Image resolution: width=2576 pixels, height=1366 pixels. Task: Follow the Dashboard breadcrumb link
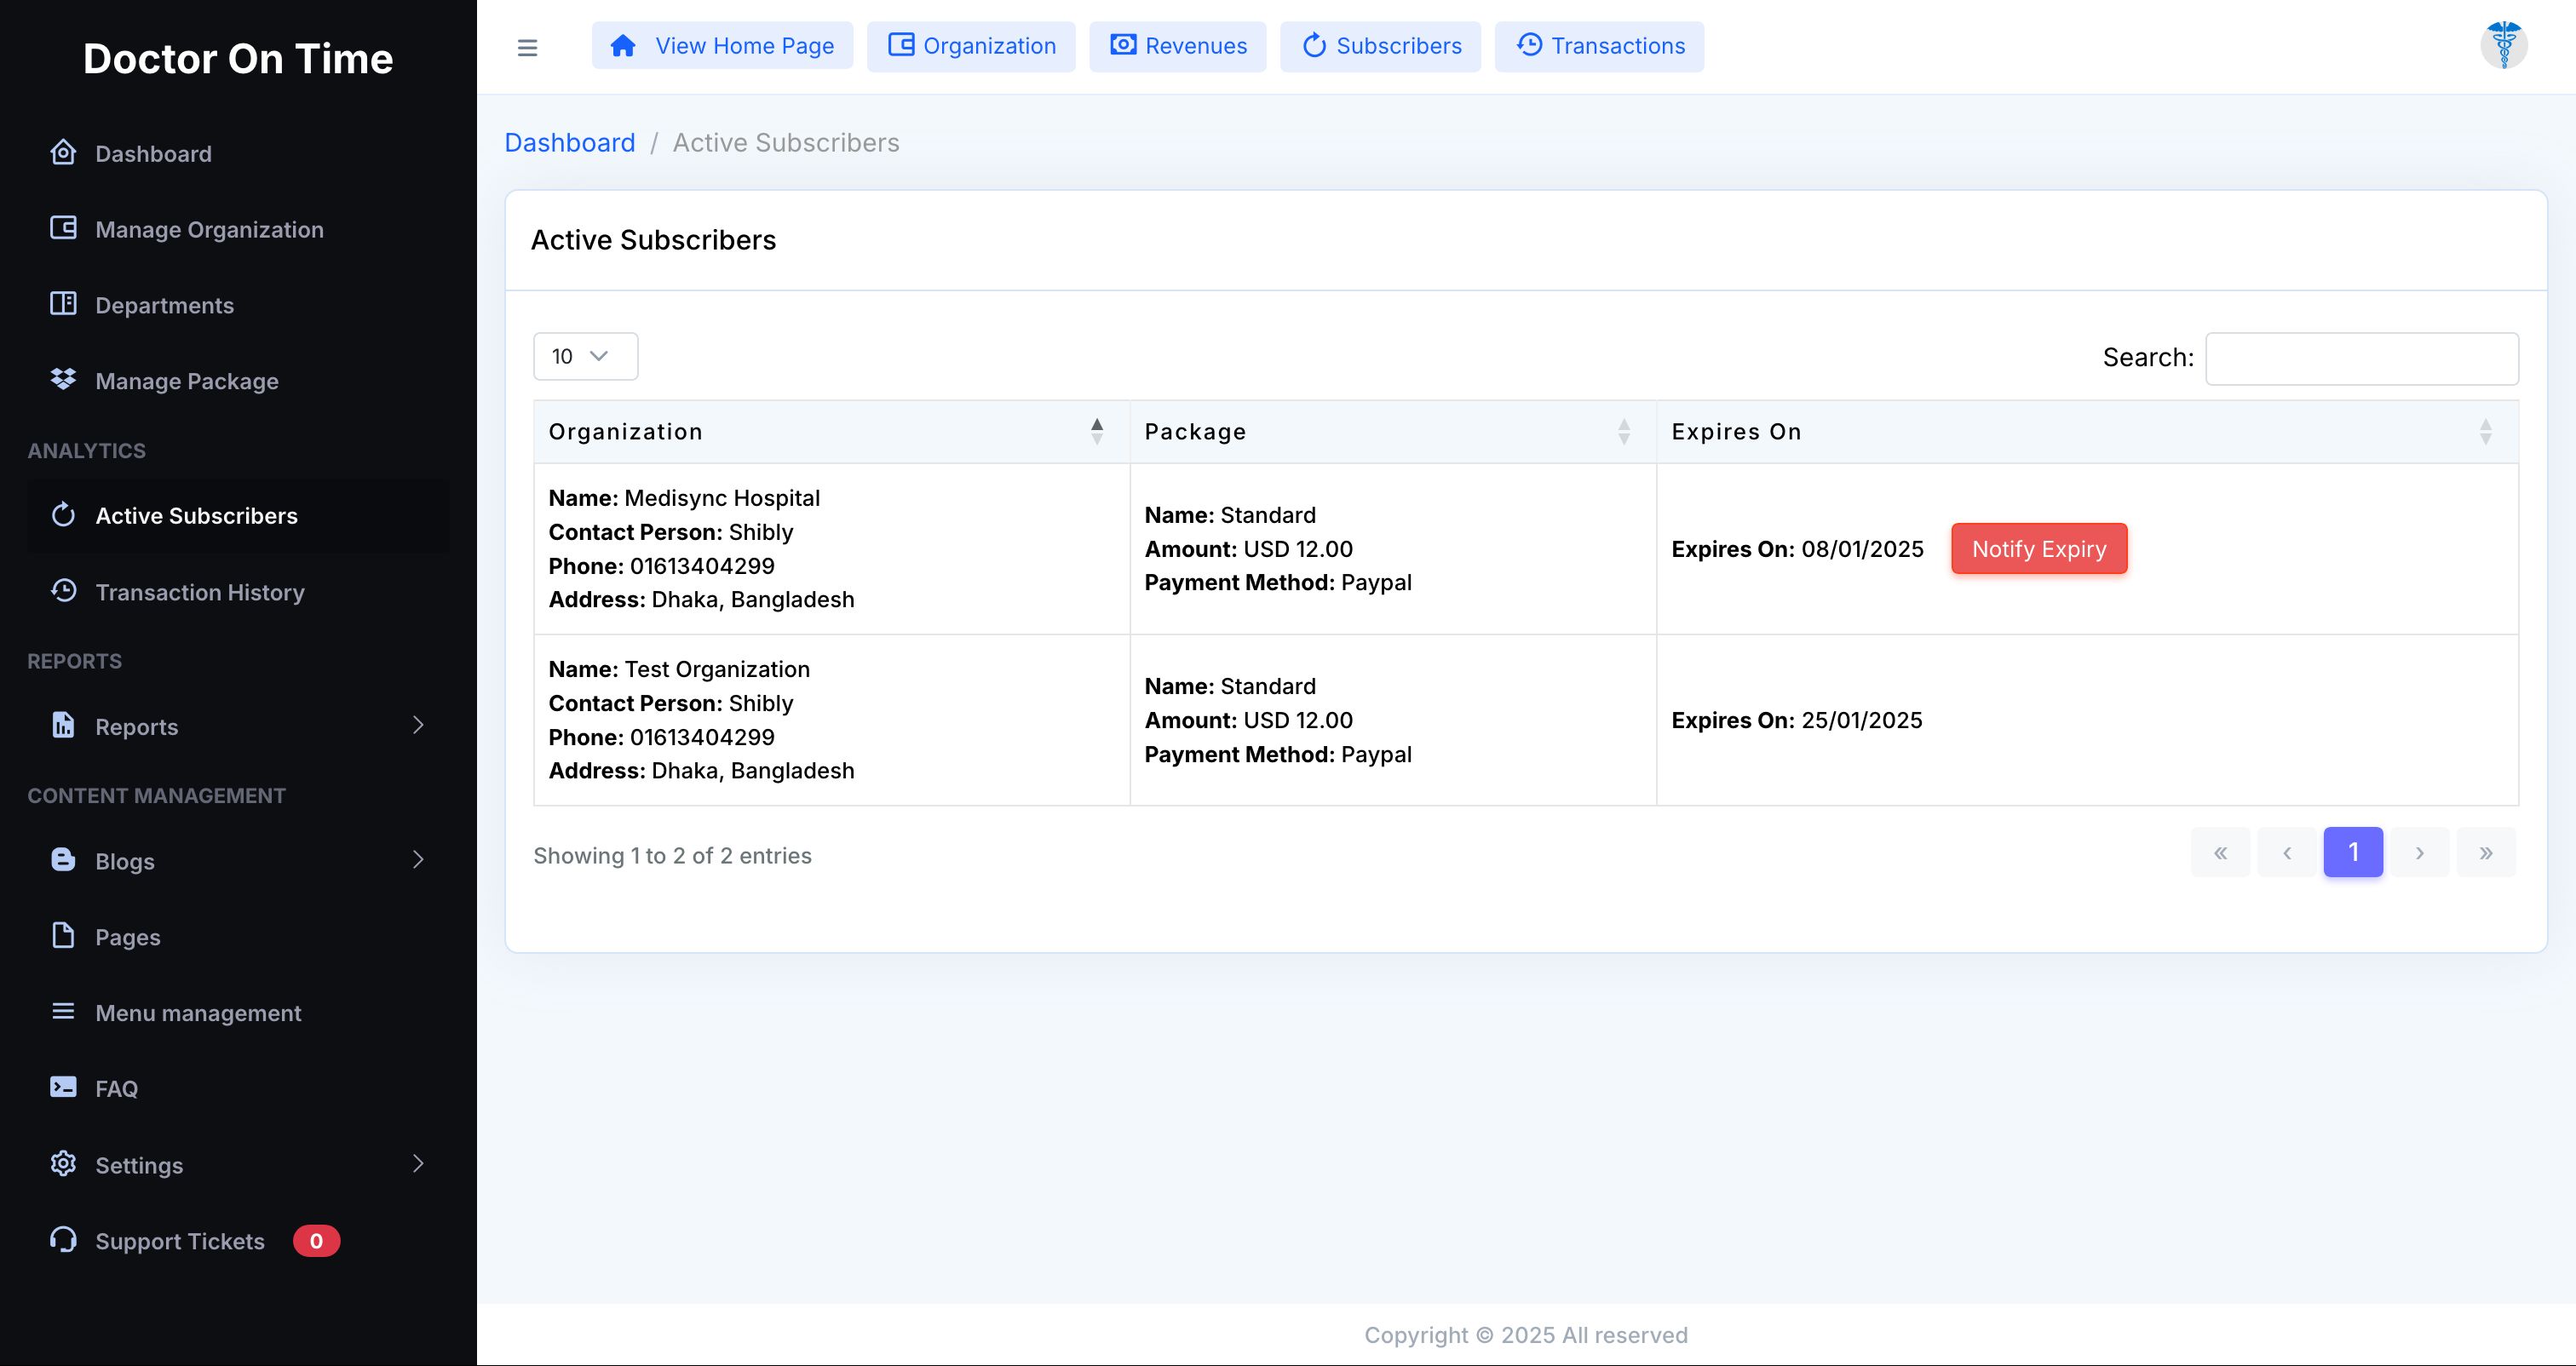pos(569,142)
